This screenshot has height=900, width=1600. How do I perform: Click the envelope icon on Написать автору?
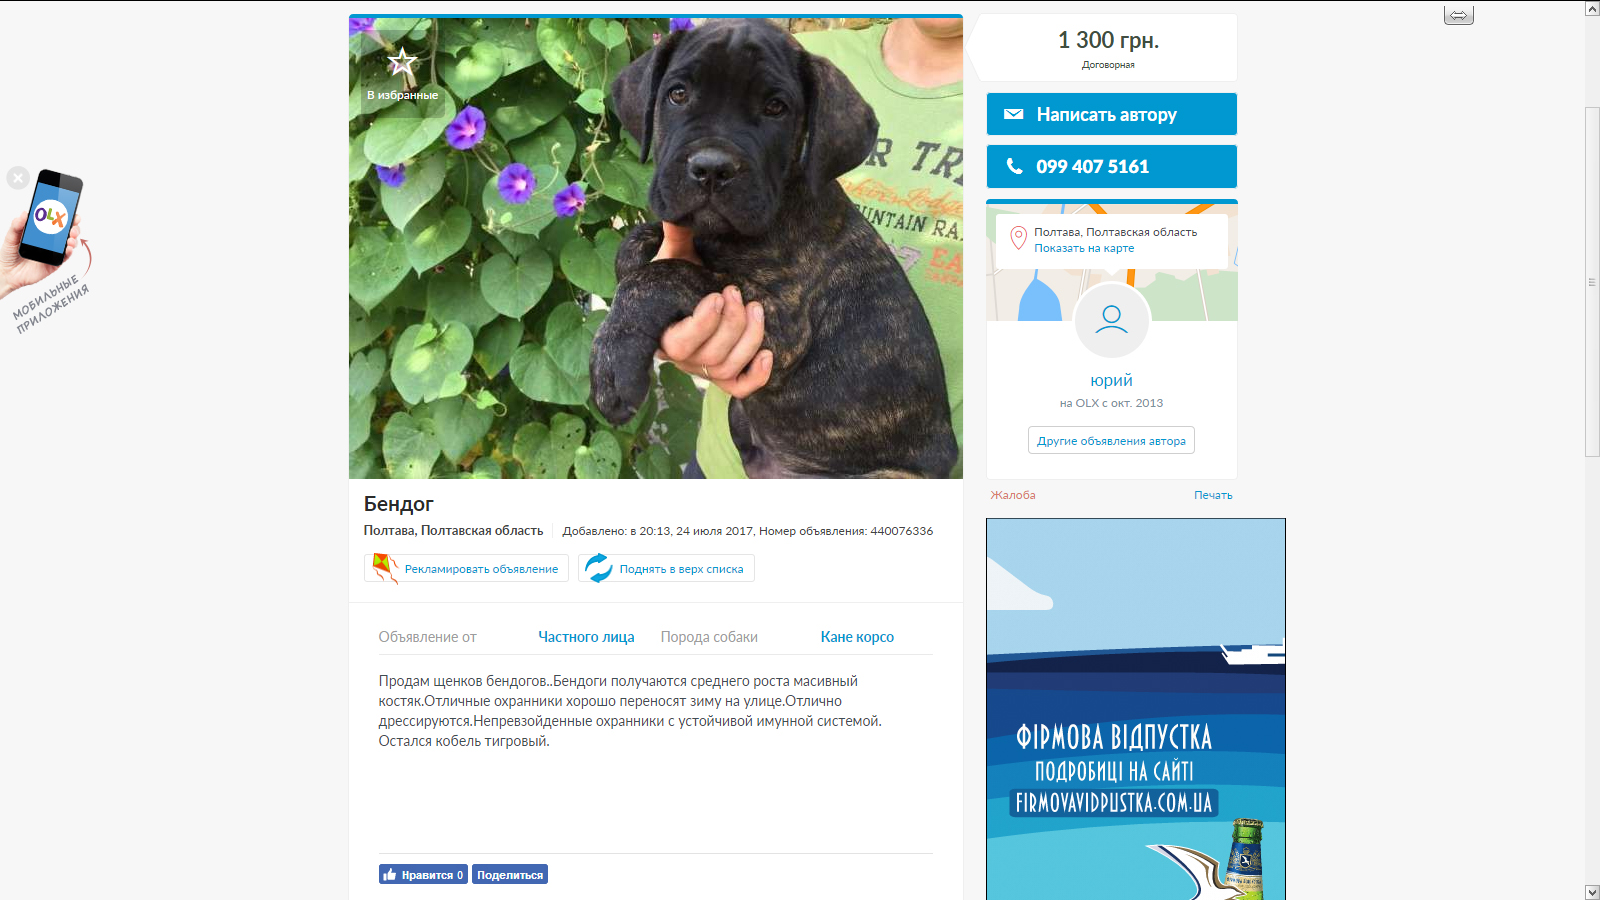click(1013, 114)
